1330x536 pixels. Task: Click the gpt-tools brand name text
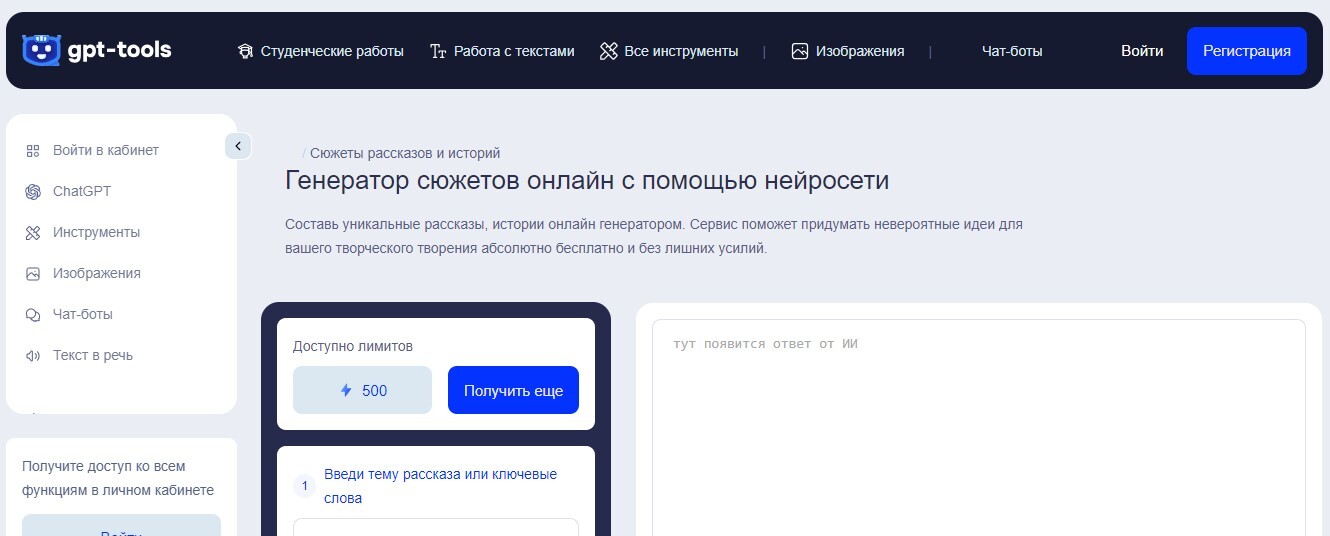click(120, 50)
